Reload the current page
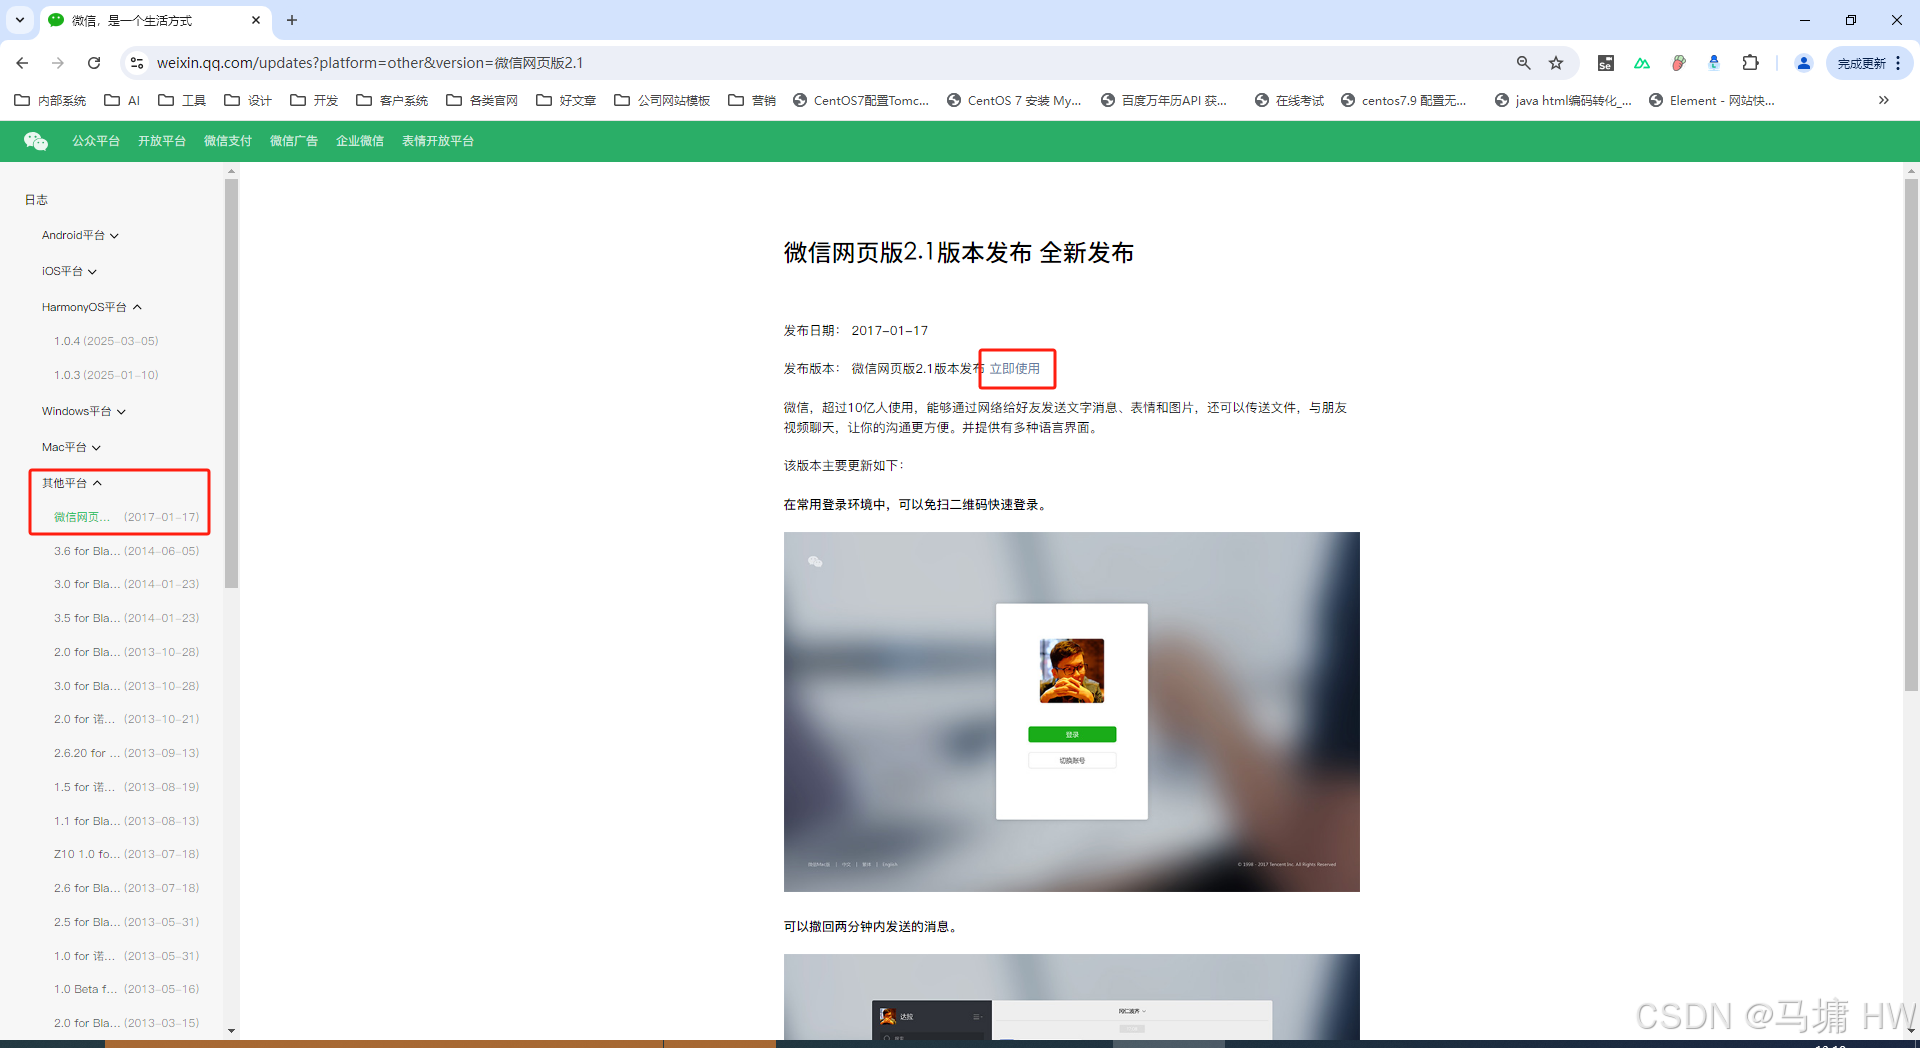 (94, 62)
